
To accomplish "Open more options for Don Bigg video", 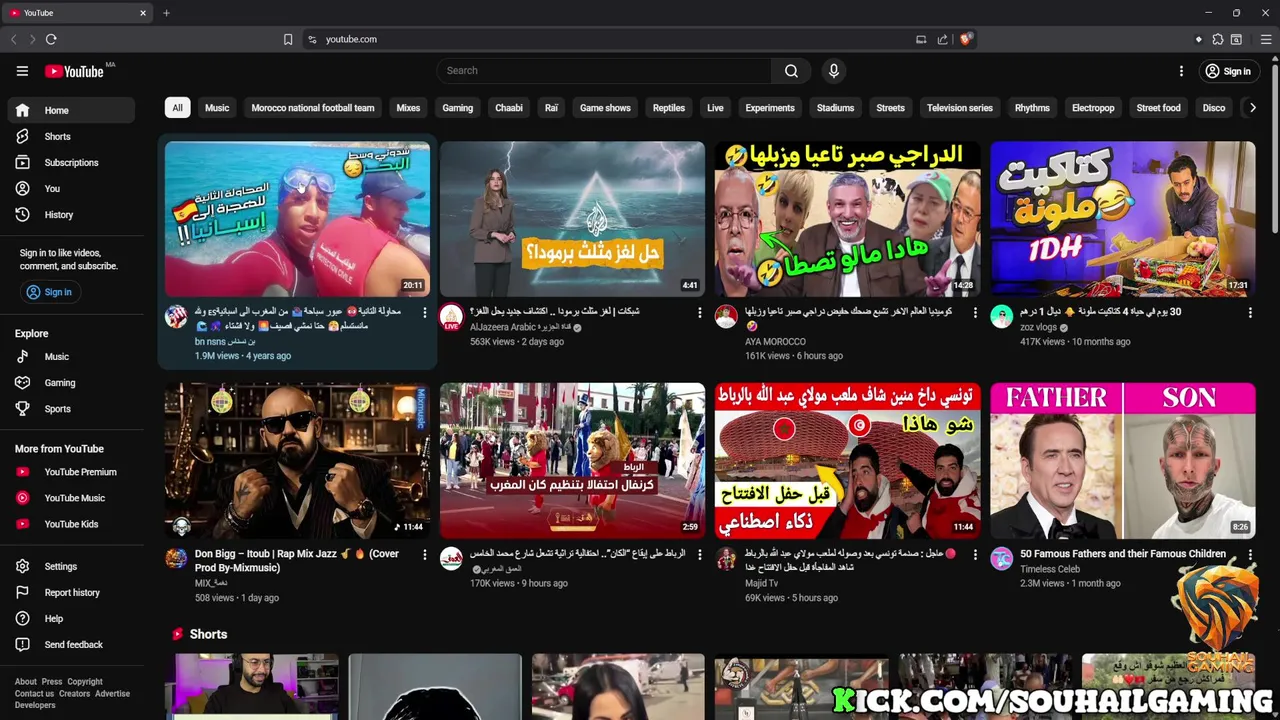I will pos(424,554).
